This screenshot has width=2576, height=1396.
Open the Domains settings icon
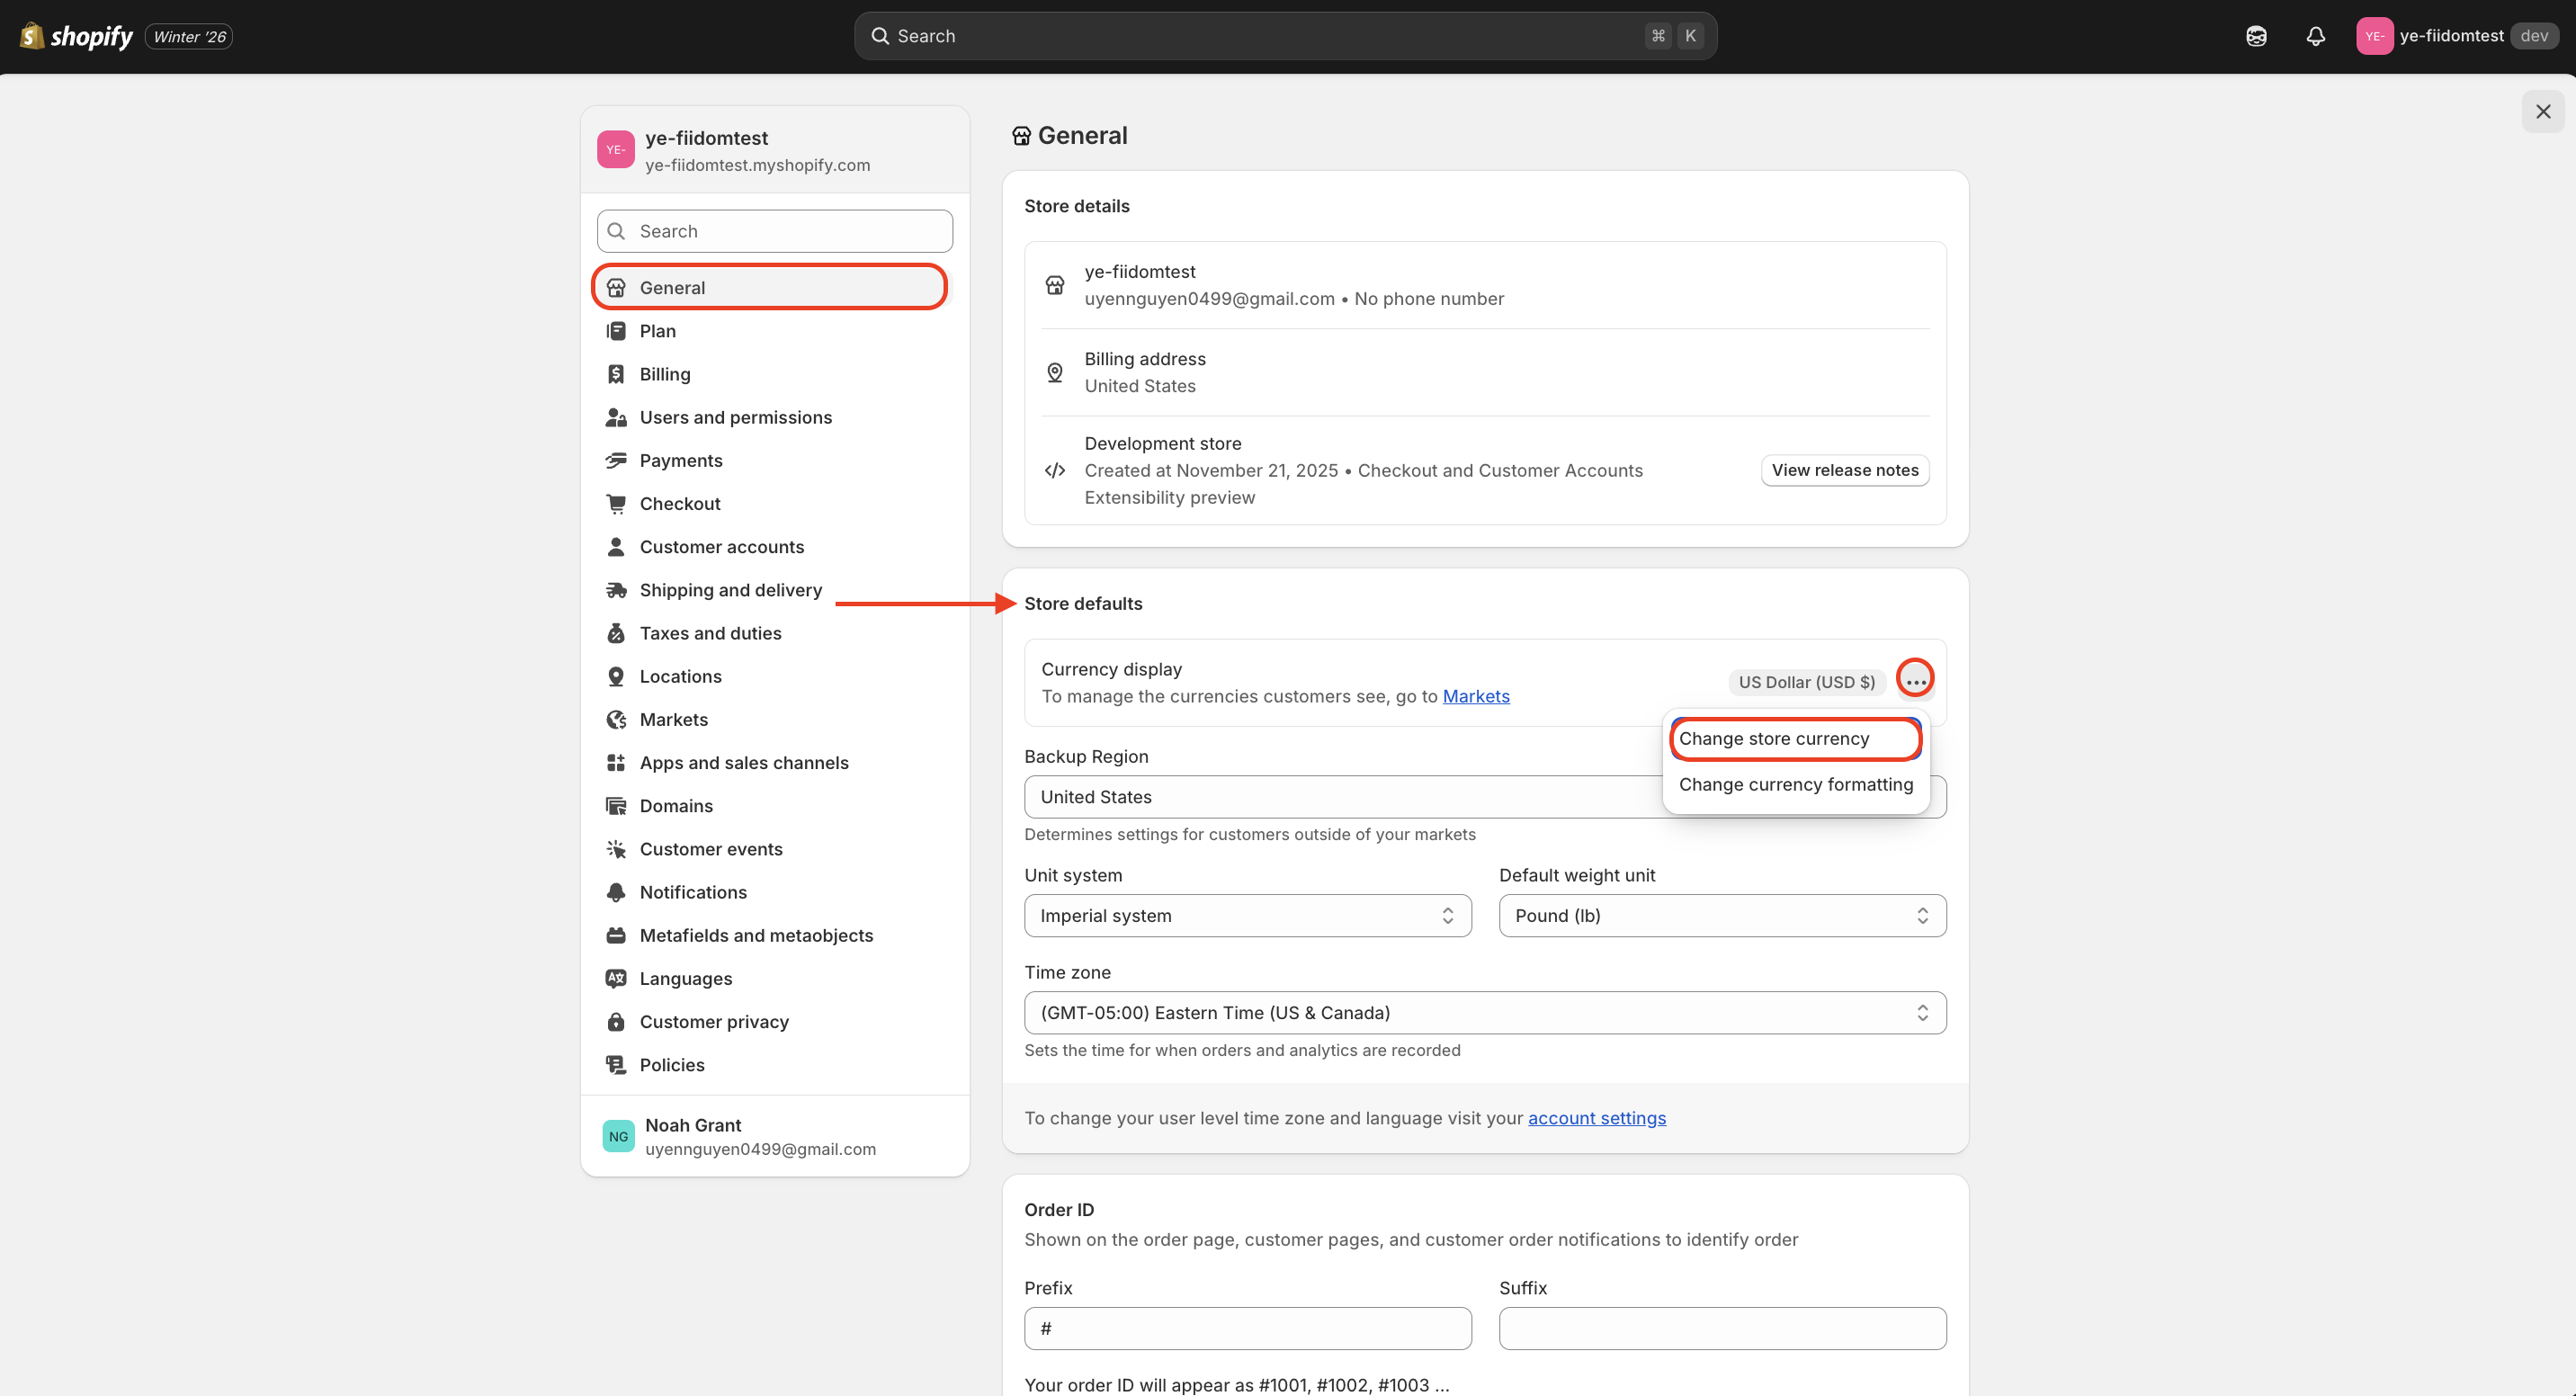616,805
